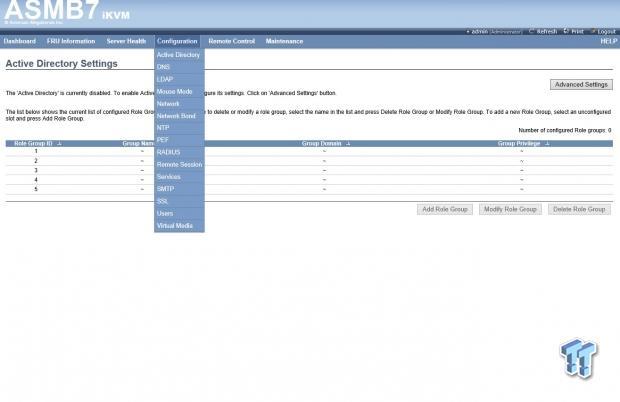Select role group row with ID 4
The height and width of the screenshot is (402, 620).
(309, 180)
